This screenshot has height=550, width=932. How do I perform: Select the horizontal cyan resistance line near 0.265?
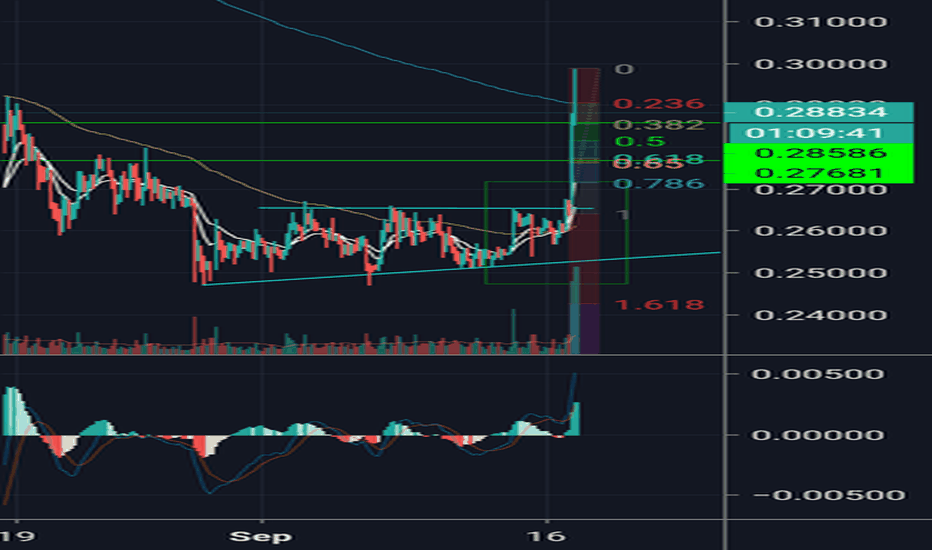pos(426,208)
